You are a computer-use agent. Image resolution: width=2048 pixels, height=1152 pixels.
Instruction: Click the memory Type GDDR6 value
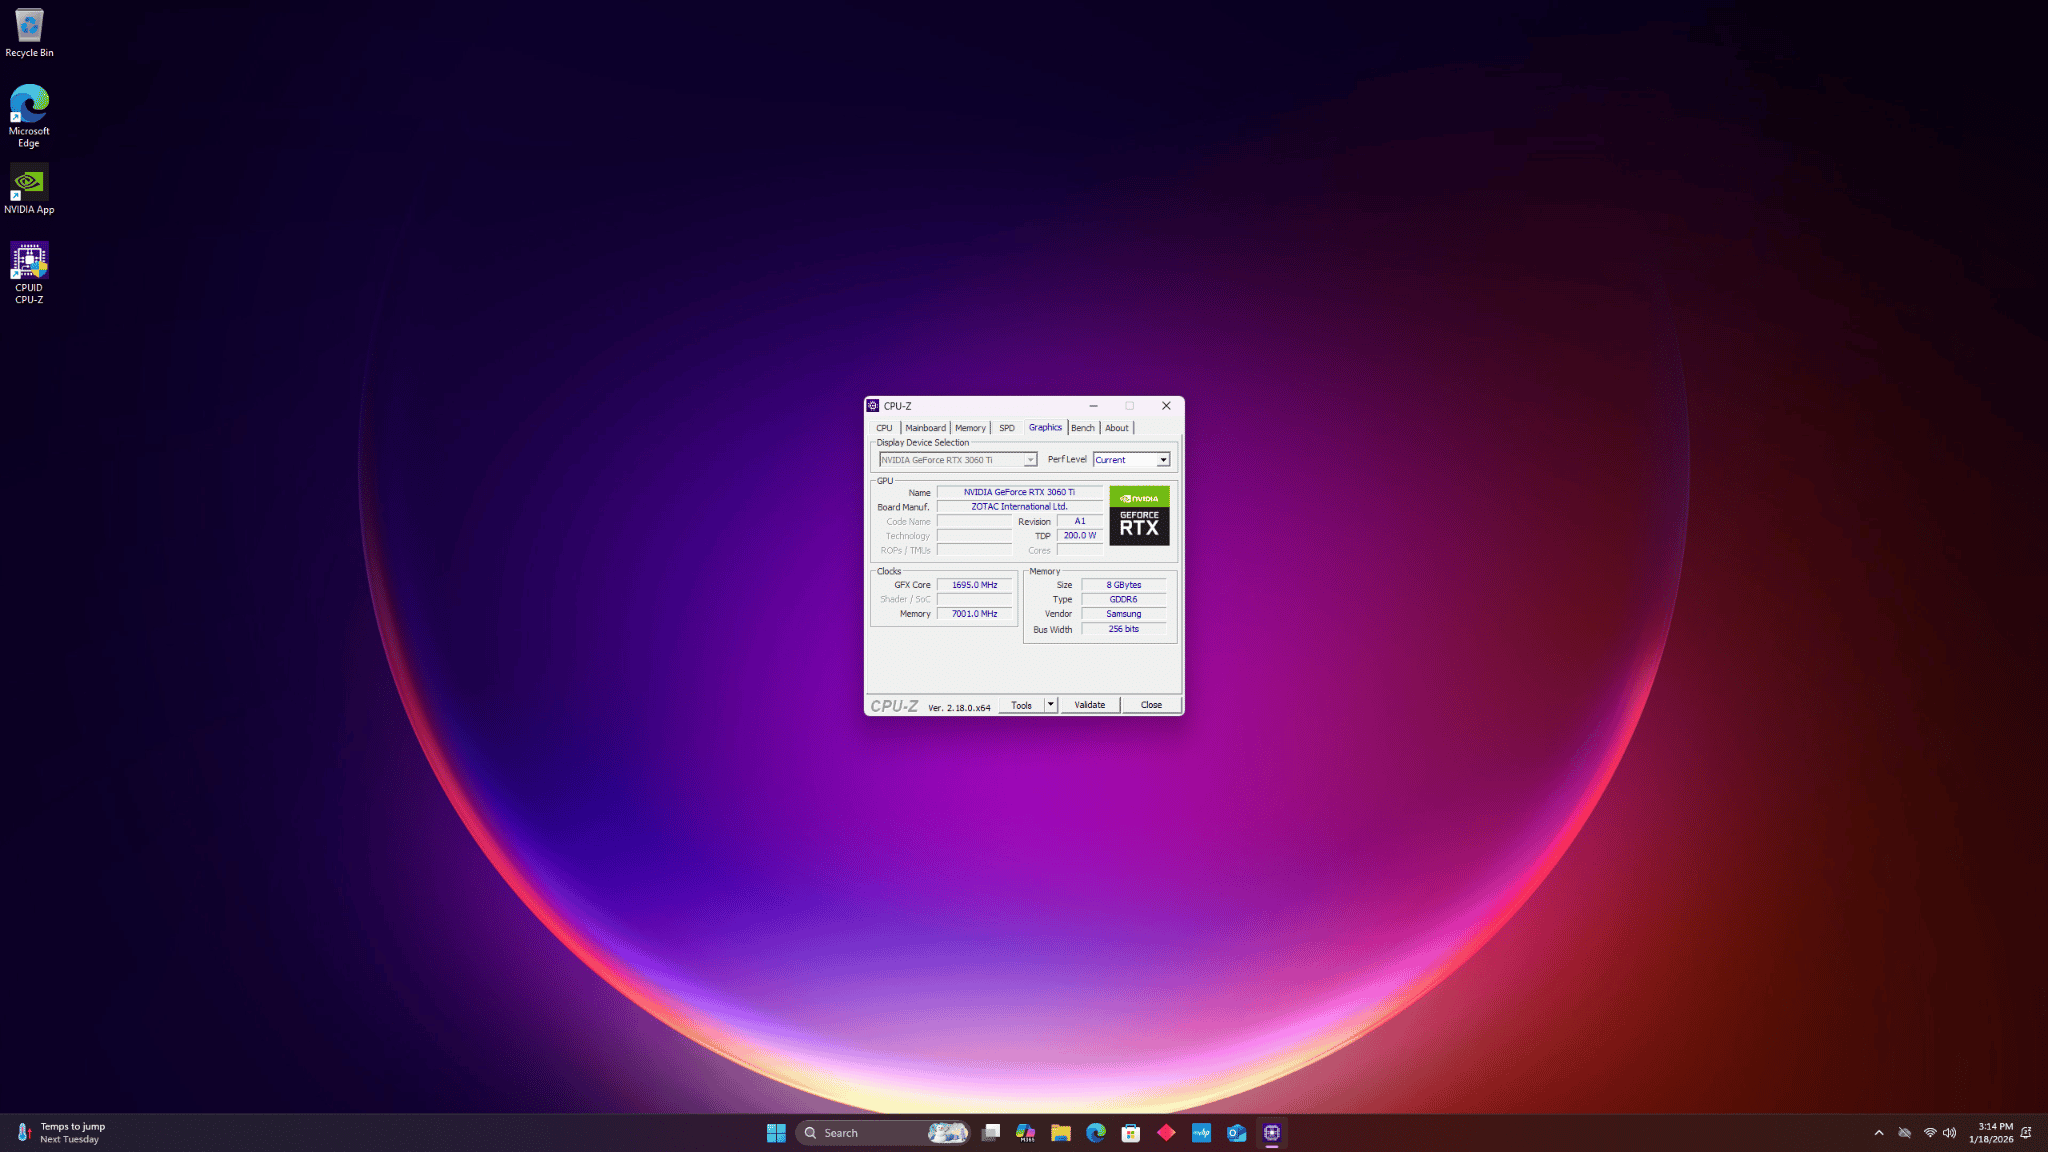[1124, 600]
